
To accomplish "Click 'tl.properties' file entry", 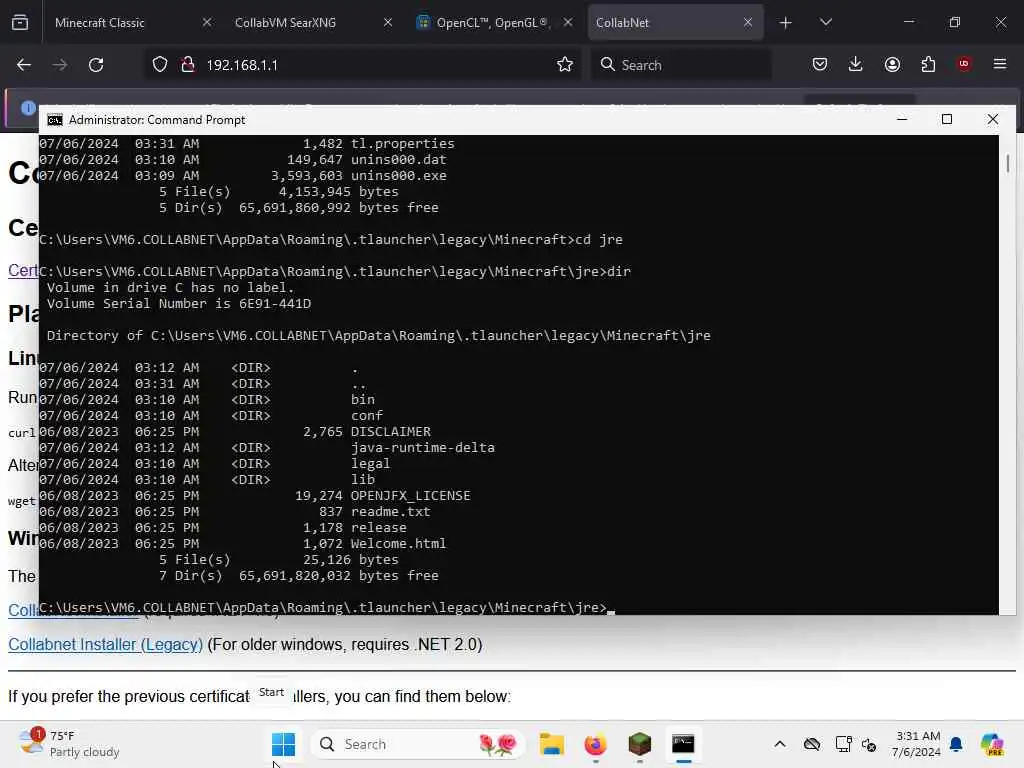I will (x=402, y=144).
